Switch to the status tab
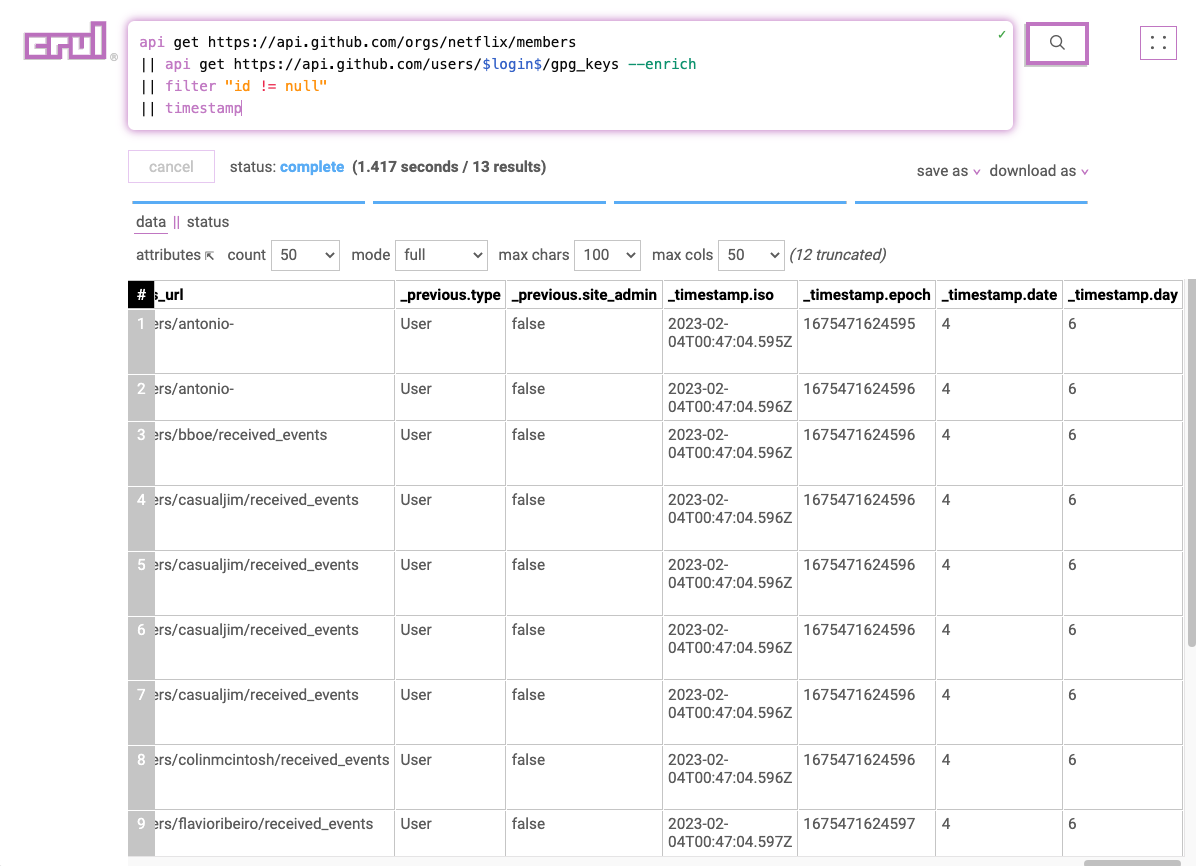1196x866 pixels. (207, 222)
